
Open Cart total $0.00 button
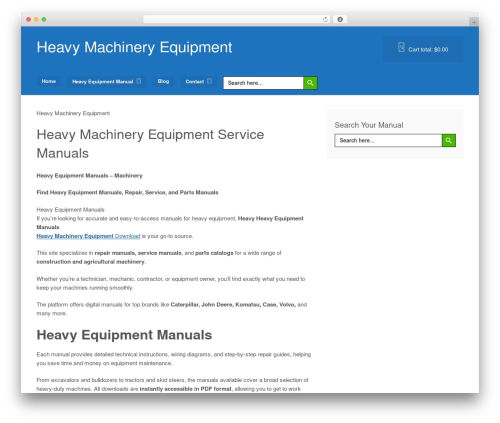[x=423, y=49]
